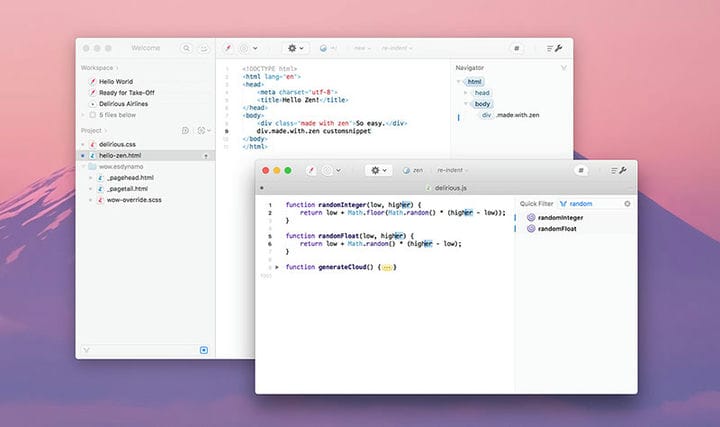Open _pagetail.html file
720x427 pixels.
[127, 189]
